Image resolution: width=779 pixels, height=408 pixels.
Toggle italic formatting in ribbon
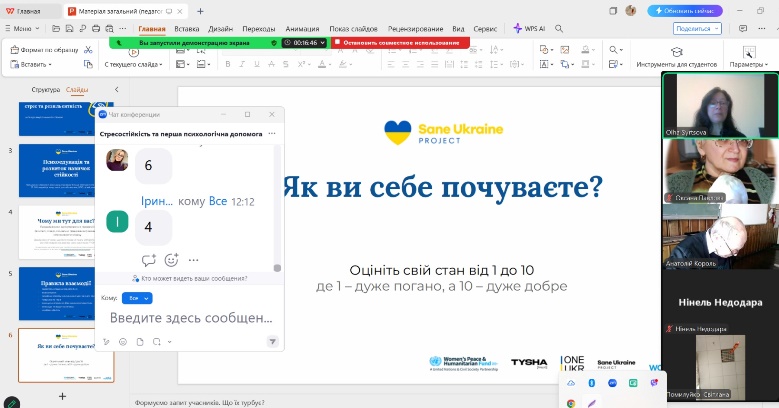242,64
